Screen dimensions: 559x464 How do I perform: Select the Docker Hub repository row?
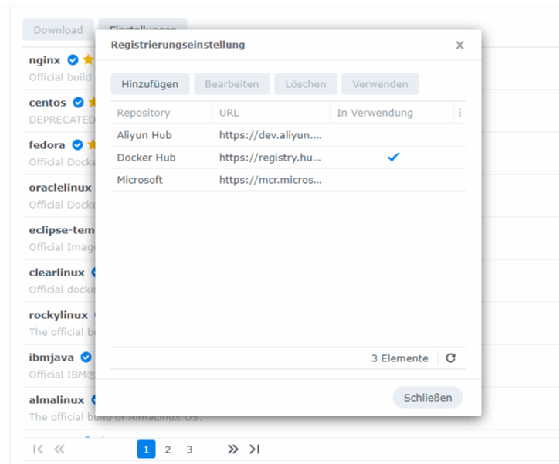(288, 158)
